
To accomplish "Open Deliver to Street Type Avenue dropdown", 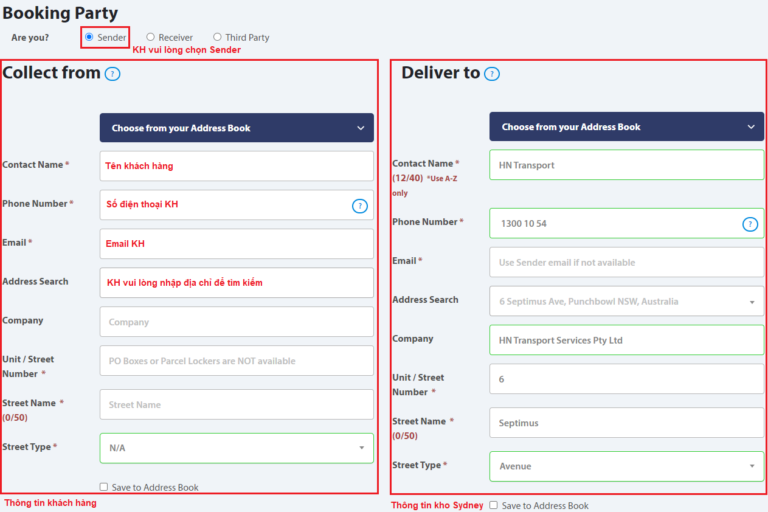I will tap(626, 466).
